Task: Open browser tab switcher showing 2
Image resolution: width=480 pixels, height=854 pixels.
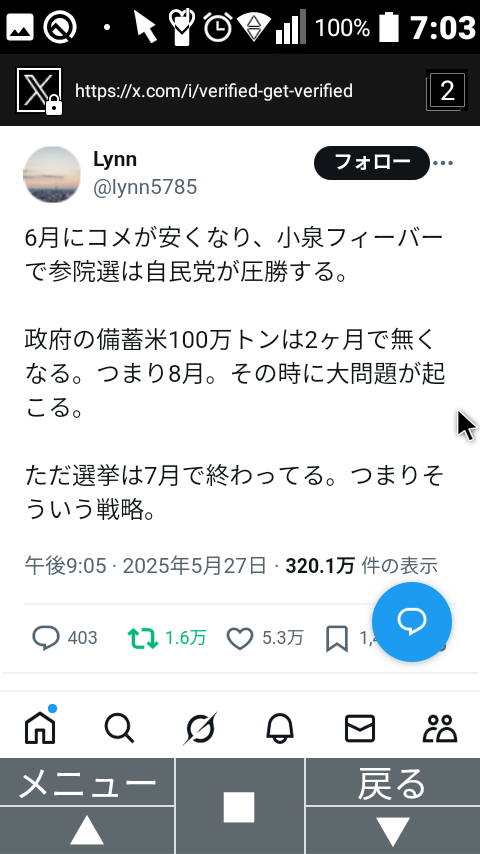Action: pyautogui.click(x=447, y=90)
